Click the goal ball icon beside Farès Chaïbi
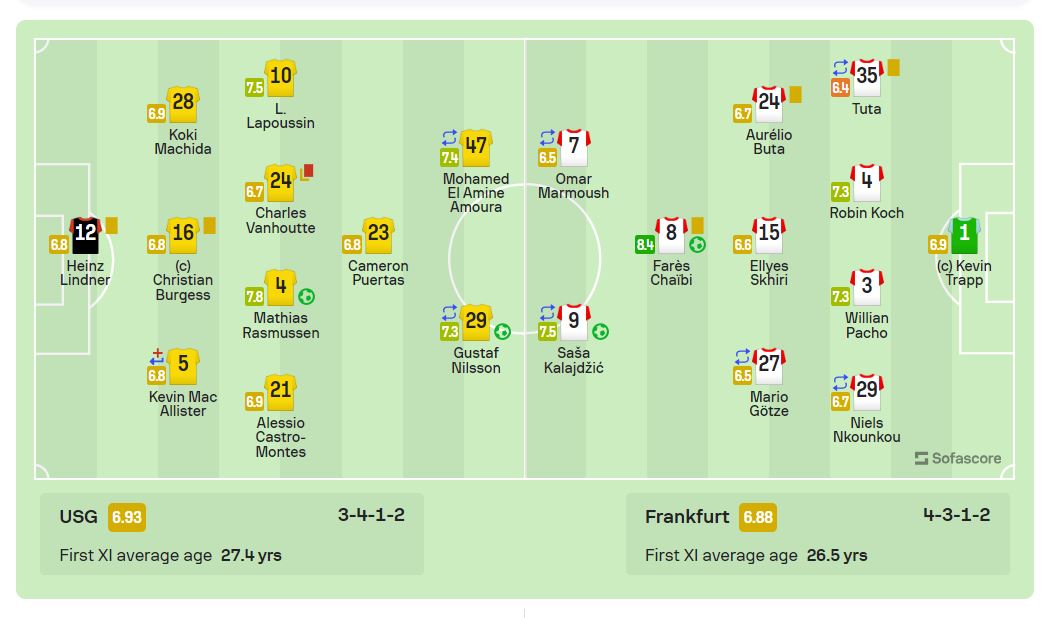Image resolution: width=1047 pixels, height=618 pixels. [x=697, y=244]
